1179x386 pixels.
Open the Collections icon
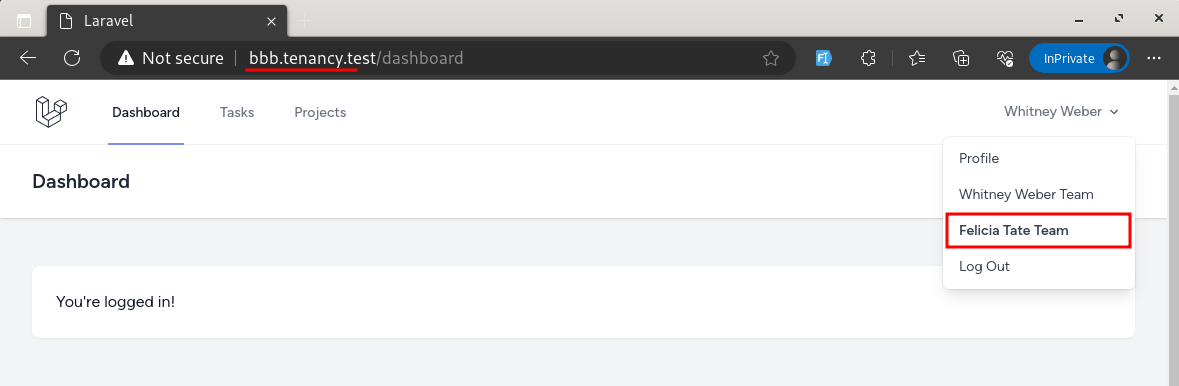coord(961,58)
